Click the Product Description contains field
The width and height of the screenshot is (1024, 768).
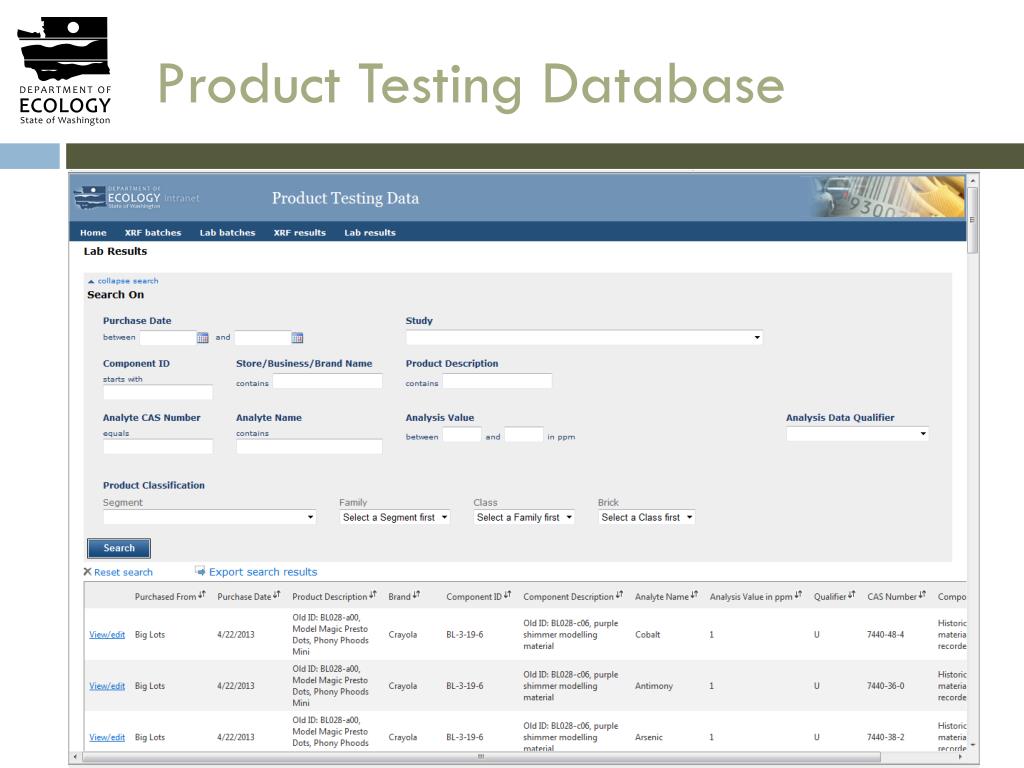(497, 382)
